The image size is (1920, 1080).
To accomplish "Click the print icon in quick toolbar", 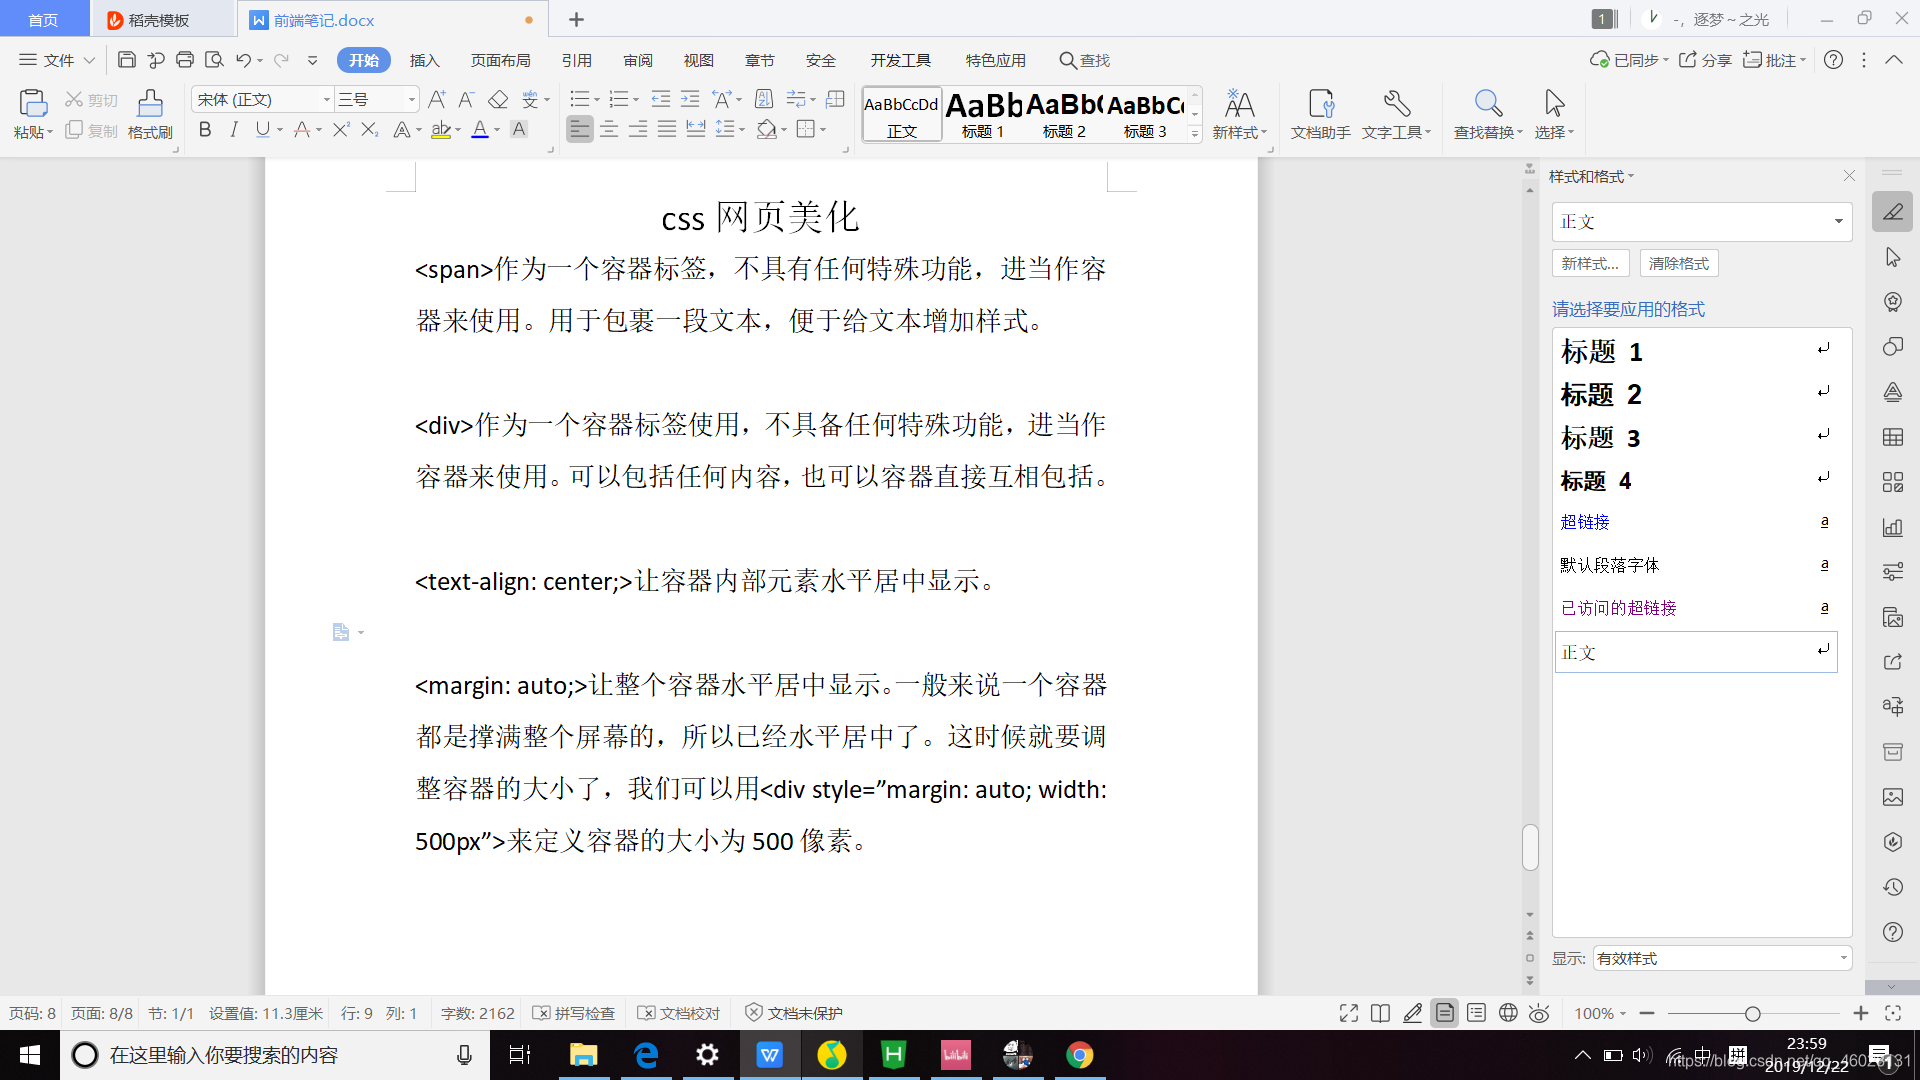I will pos(184,60).
